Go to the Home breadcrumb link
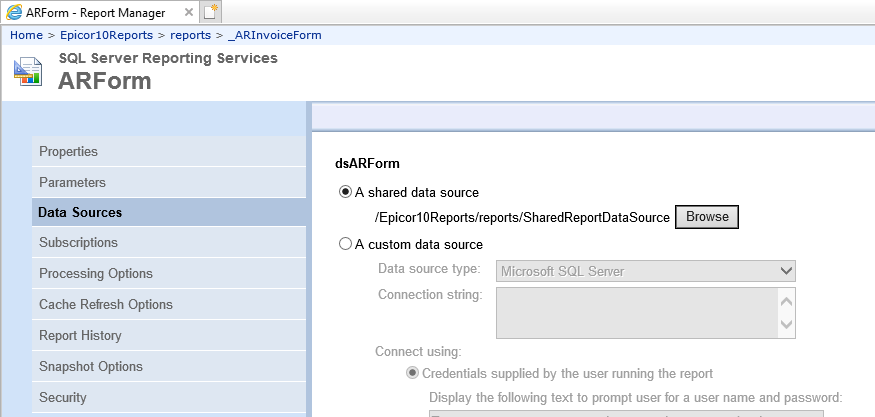875x417 pixels. click(26, 35)
